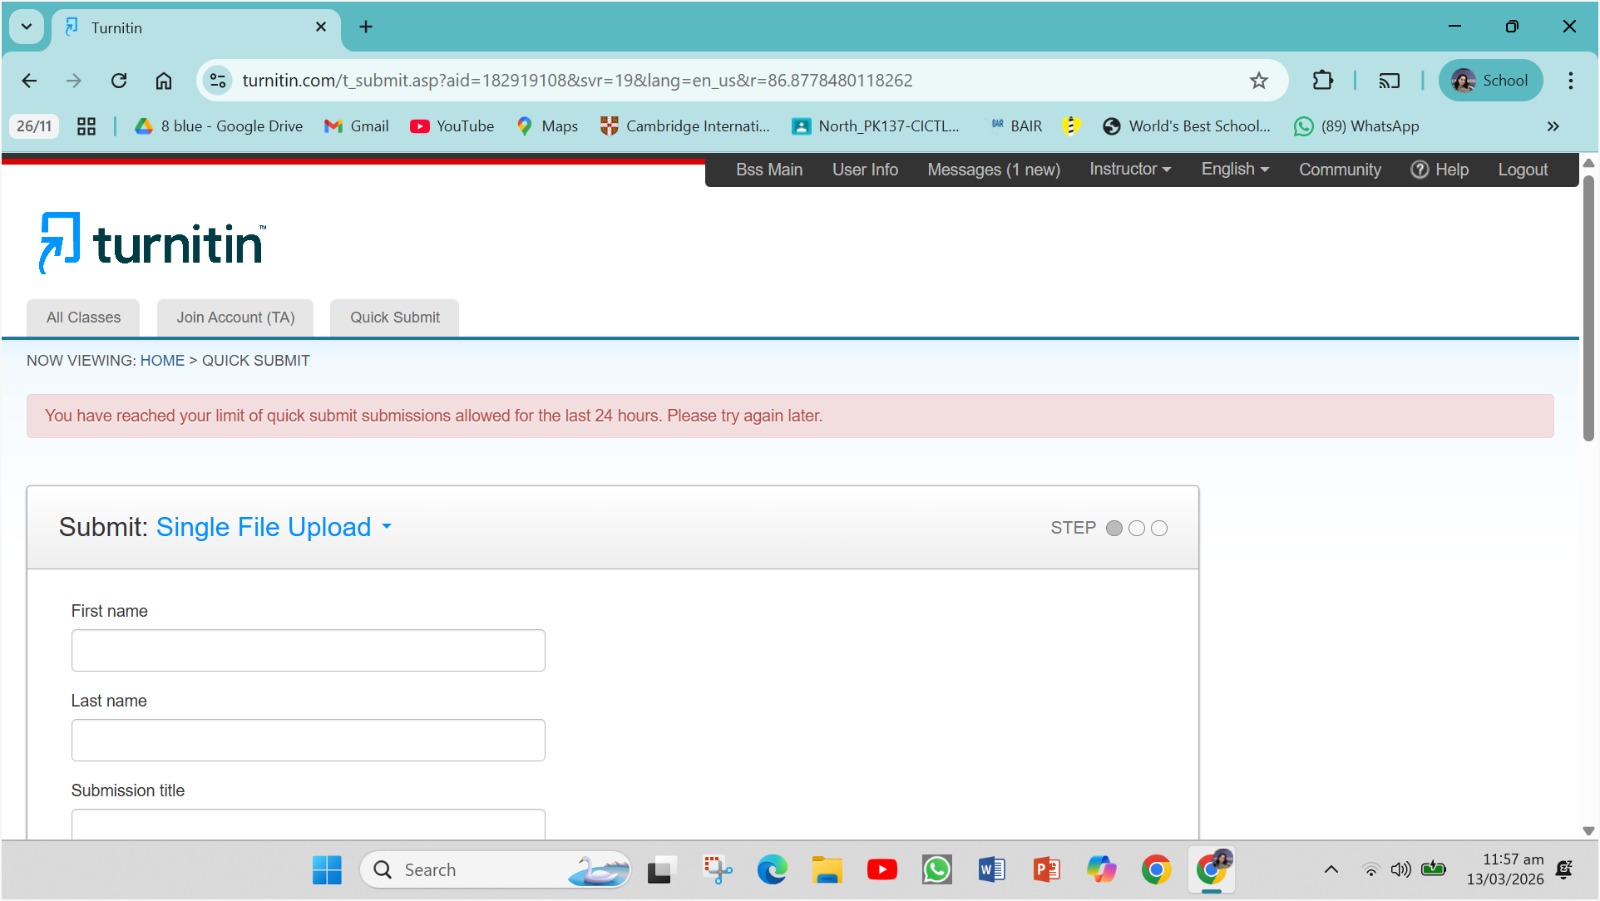
Task: Click the site information icon in address bar
Action: coord(218,81)
